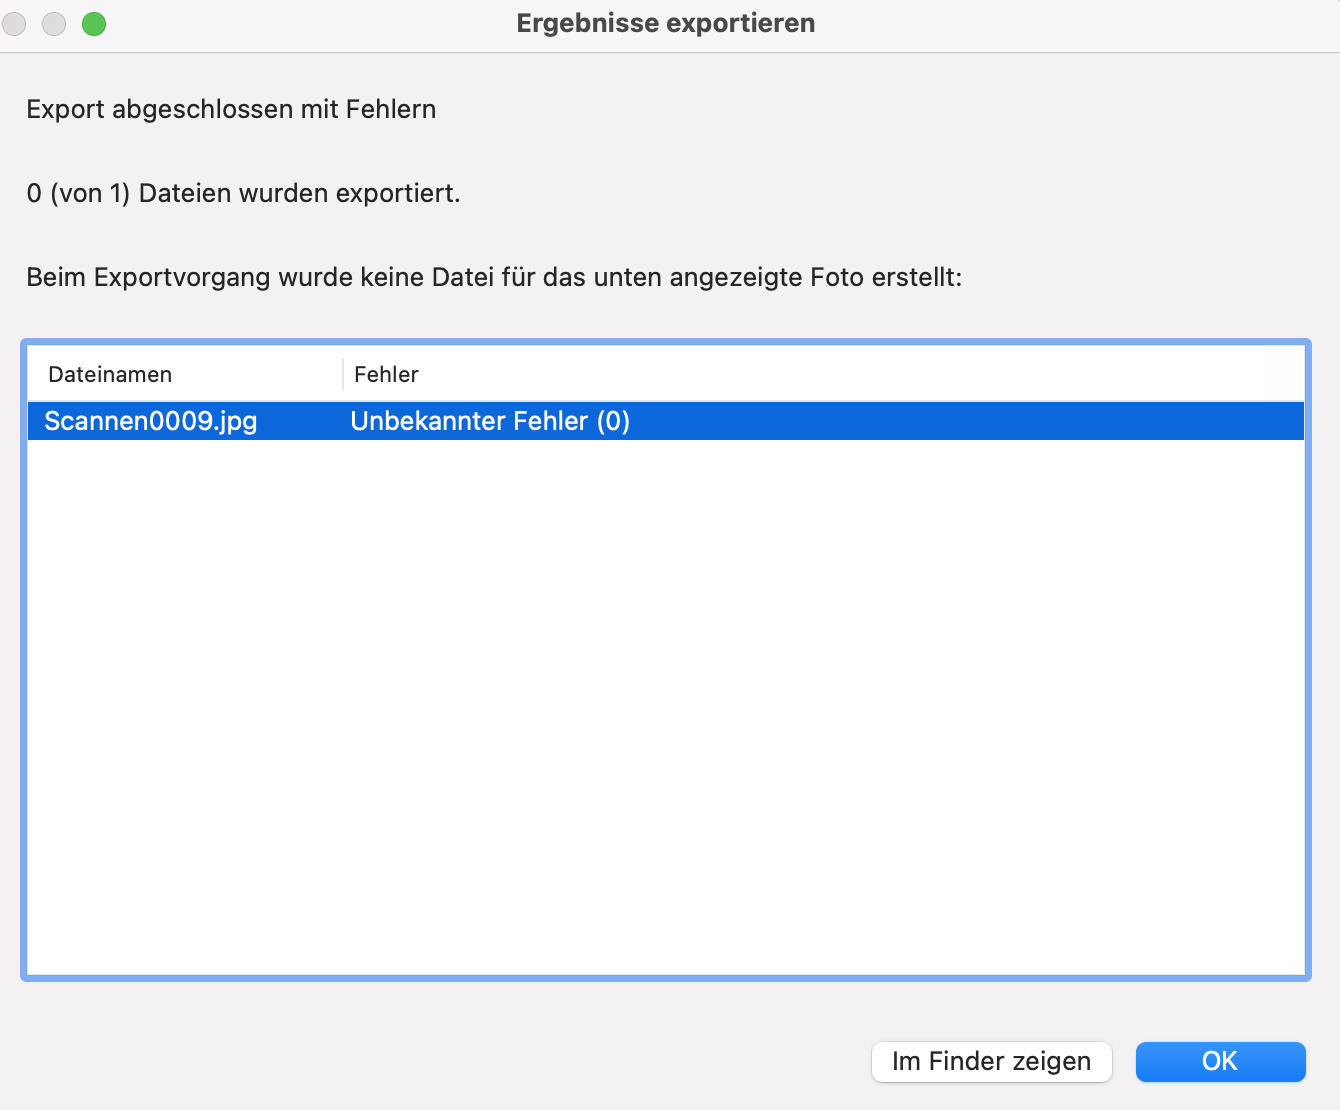
Task: Select the Scannen0009.jpg file name cell
Action: click(x=151, y=421)
